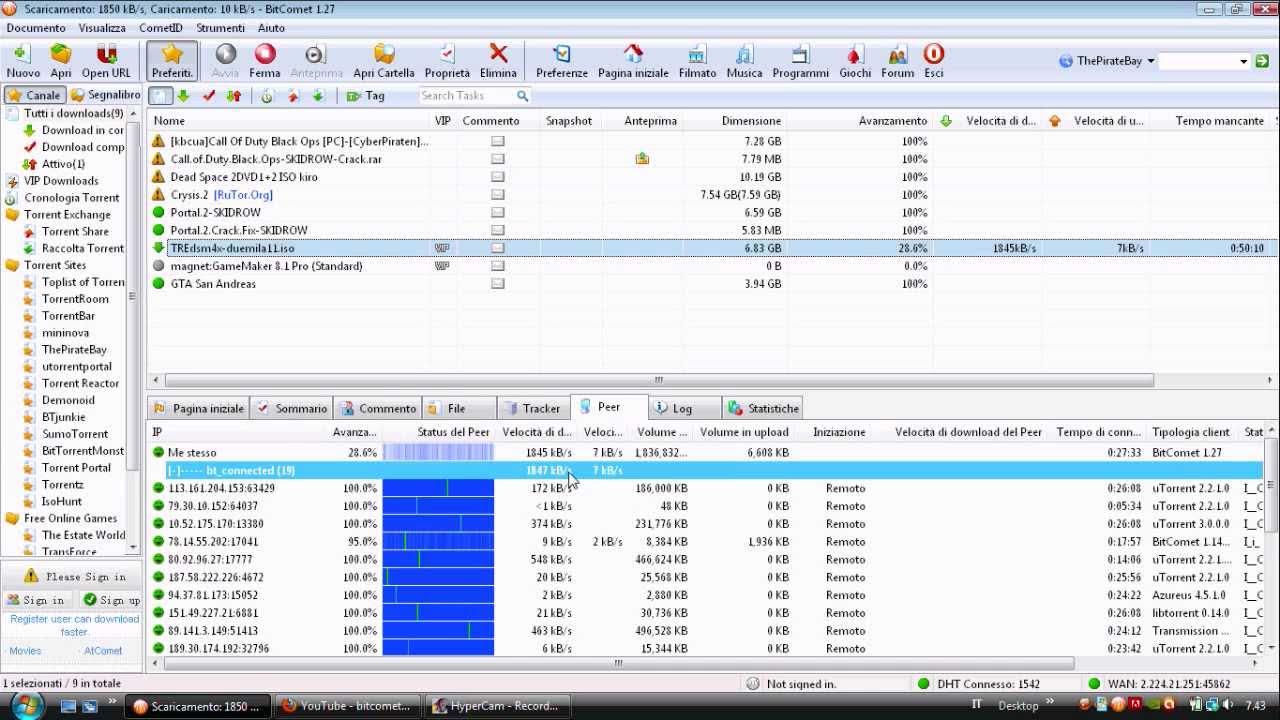Click the Musica toolbar icon
The width and height of the screenshot is (1280, 720).
(x=744, y=61)
